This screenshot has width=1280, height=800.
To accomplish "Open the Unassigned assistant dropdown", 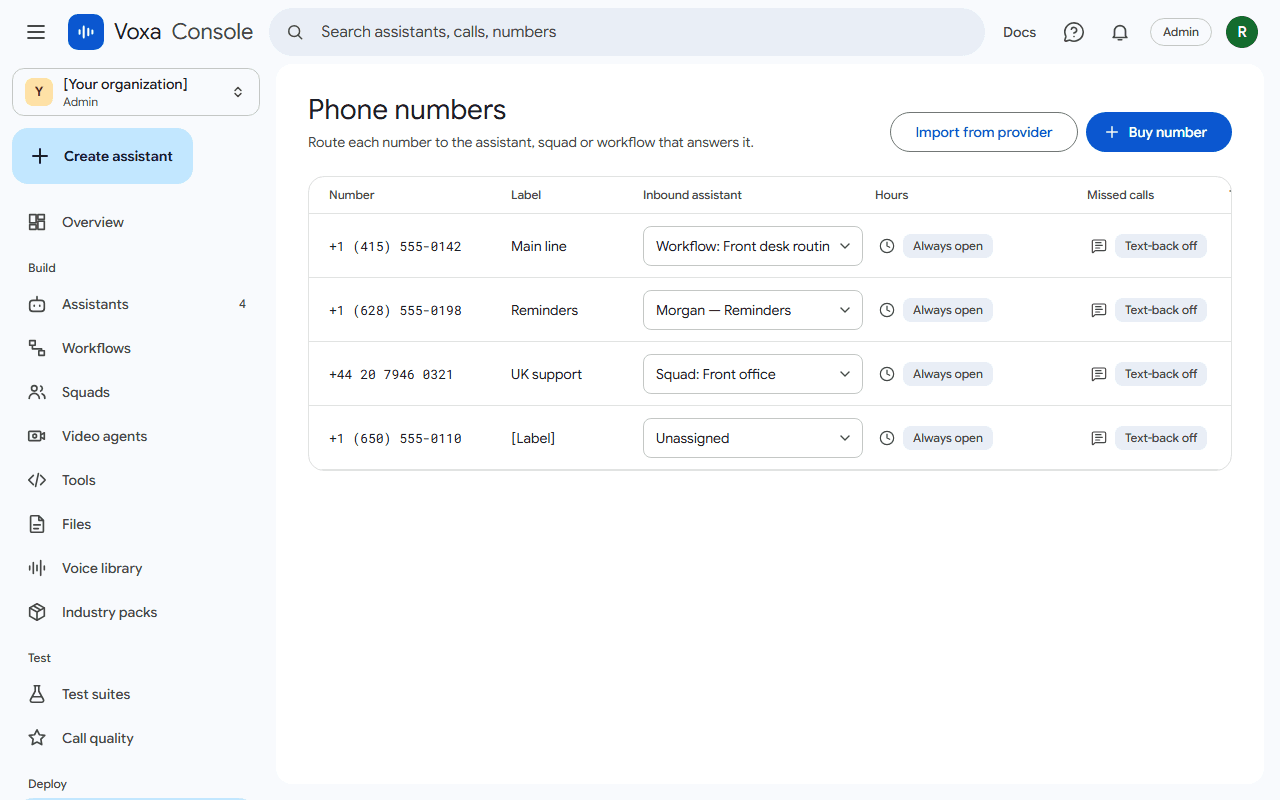I will tap(753, 438).
